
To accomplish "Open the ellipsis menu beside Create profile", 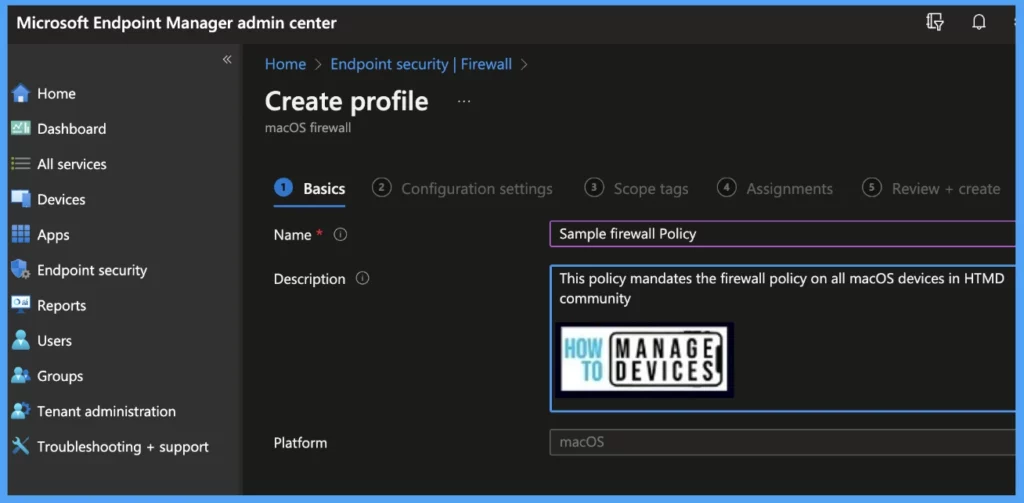I will pos(463,102).
